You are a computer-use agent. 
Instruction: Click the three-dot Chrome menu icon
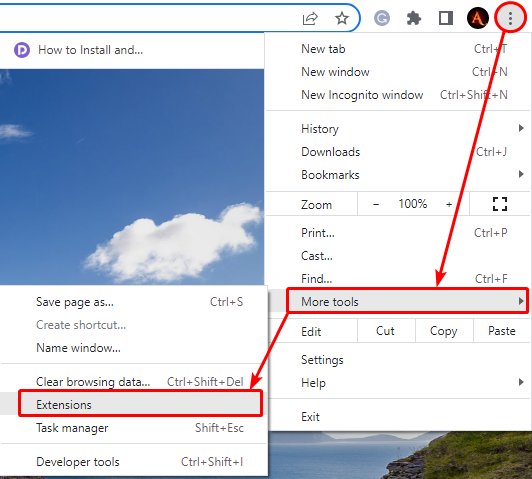click(x=510, y=18)
